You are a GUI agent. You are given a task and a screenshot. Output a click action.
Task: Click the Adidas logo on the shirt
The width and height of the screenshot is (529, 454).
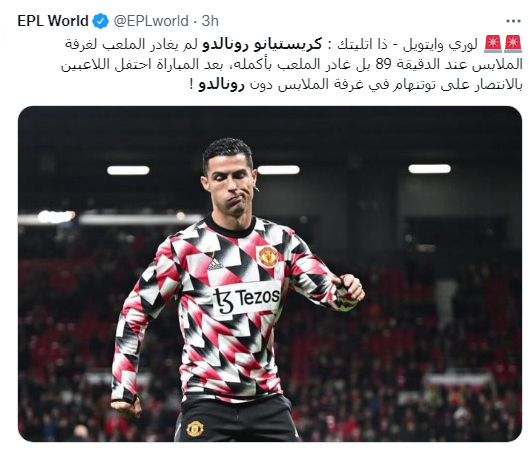pos(215,264)
